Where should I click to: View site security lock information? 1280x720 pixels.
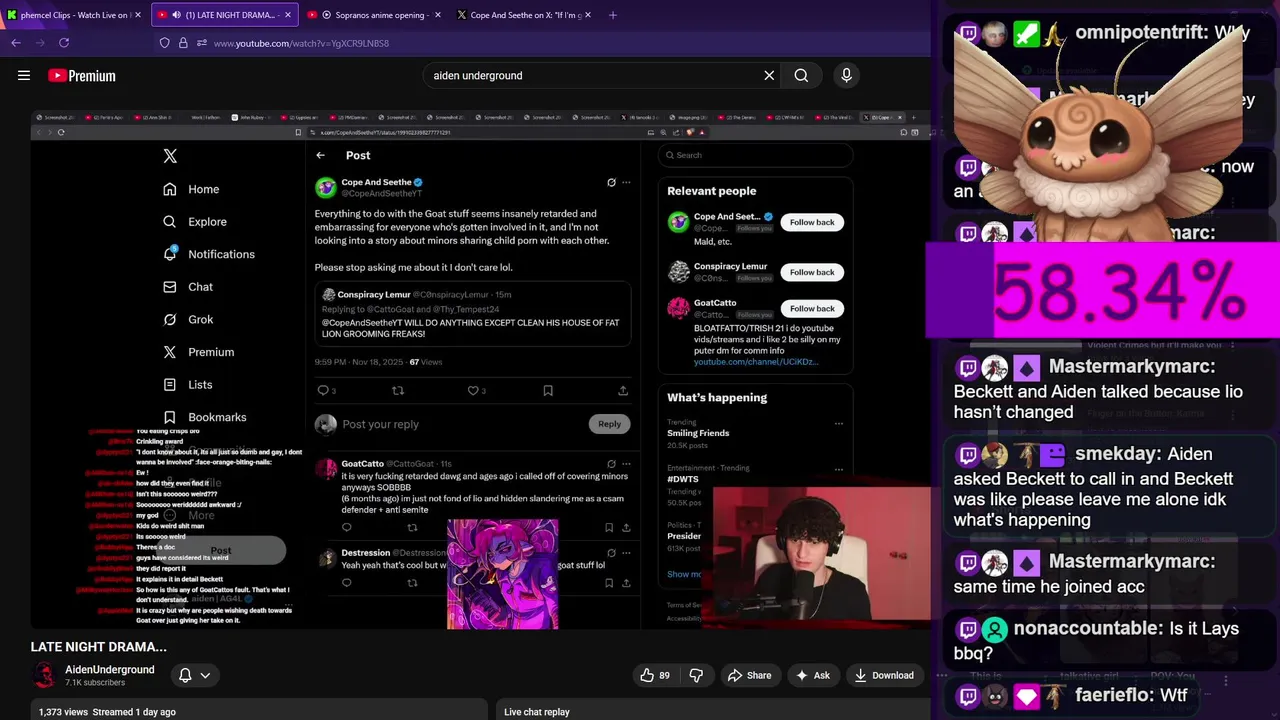click(x=183, y=43)
